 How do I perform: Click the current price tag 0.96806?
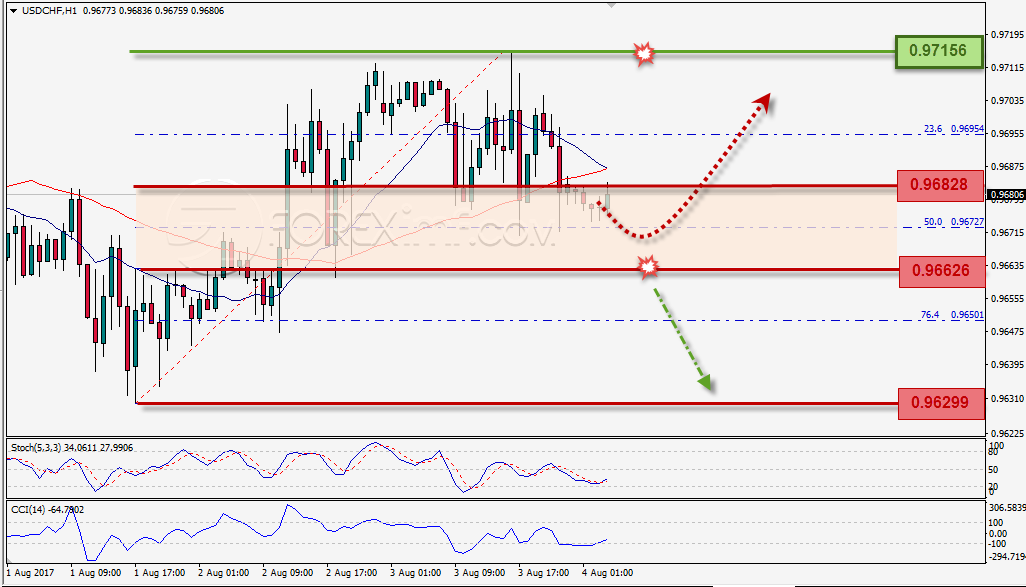point(1006,195)
